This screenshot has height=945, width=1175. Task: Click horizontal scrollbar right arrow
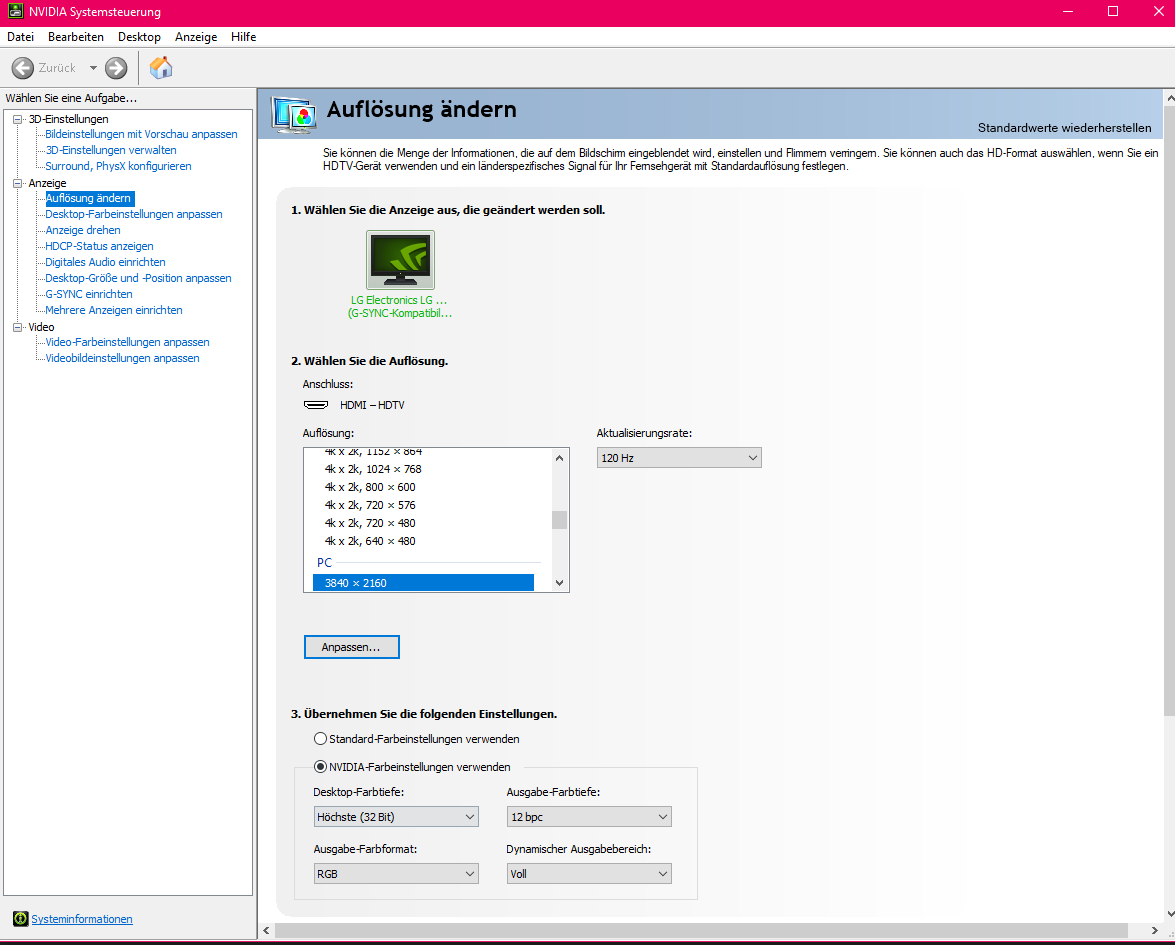(1154, 930)
